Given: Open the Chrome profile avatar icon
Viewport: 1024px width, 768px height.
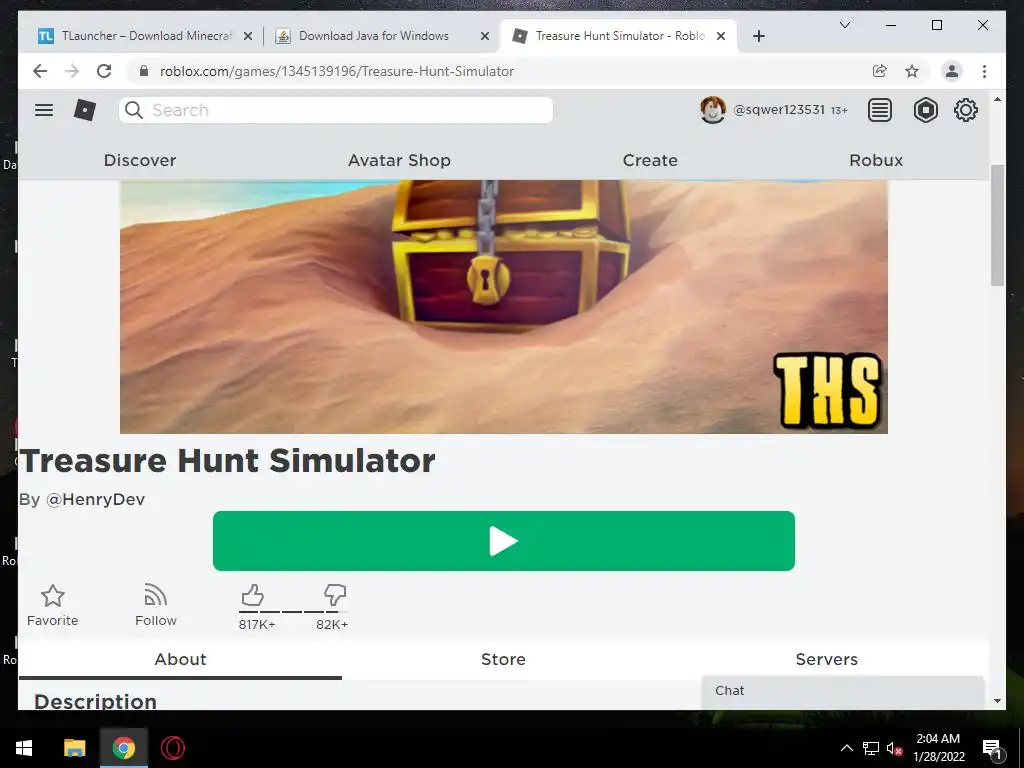Looking at the screenshot, I should pos(952,71).
